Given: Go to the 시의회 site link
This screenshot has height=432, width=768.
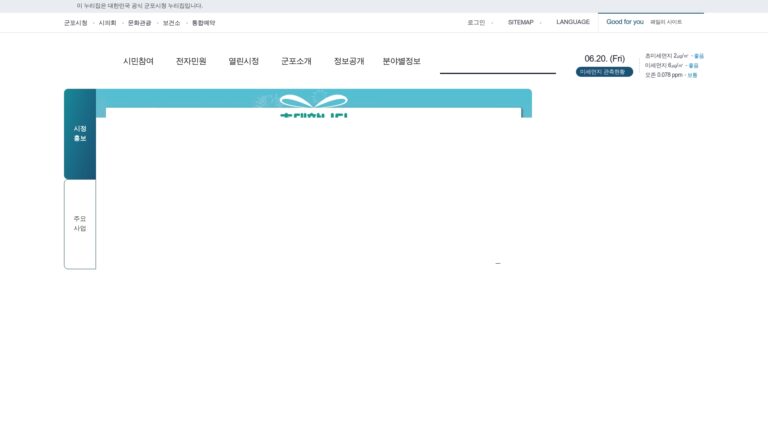Looking at the screenshot, I should pos(107,23).
